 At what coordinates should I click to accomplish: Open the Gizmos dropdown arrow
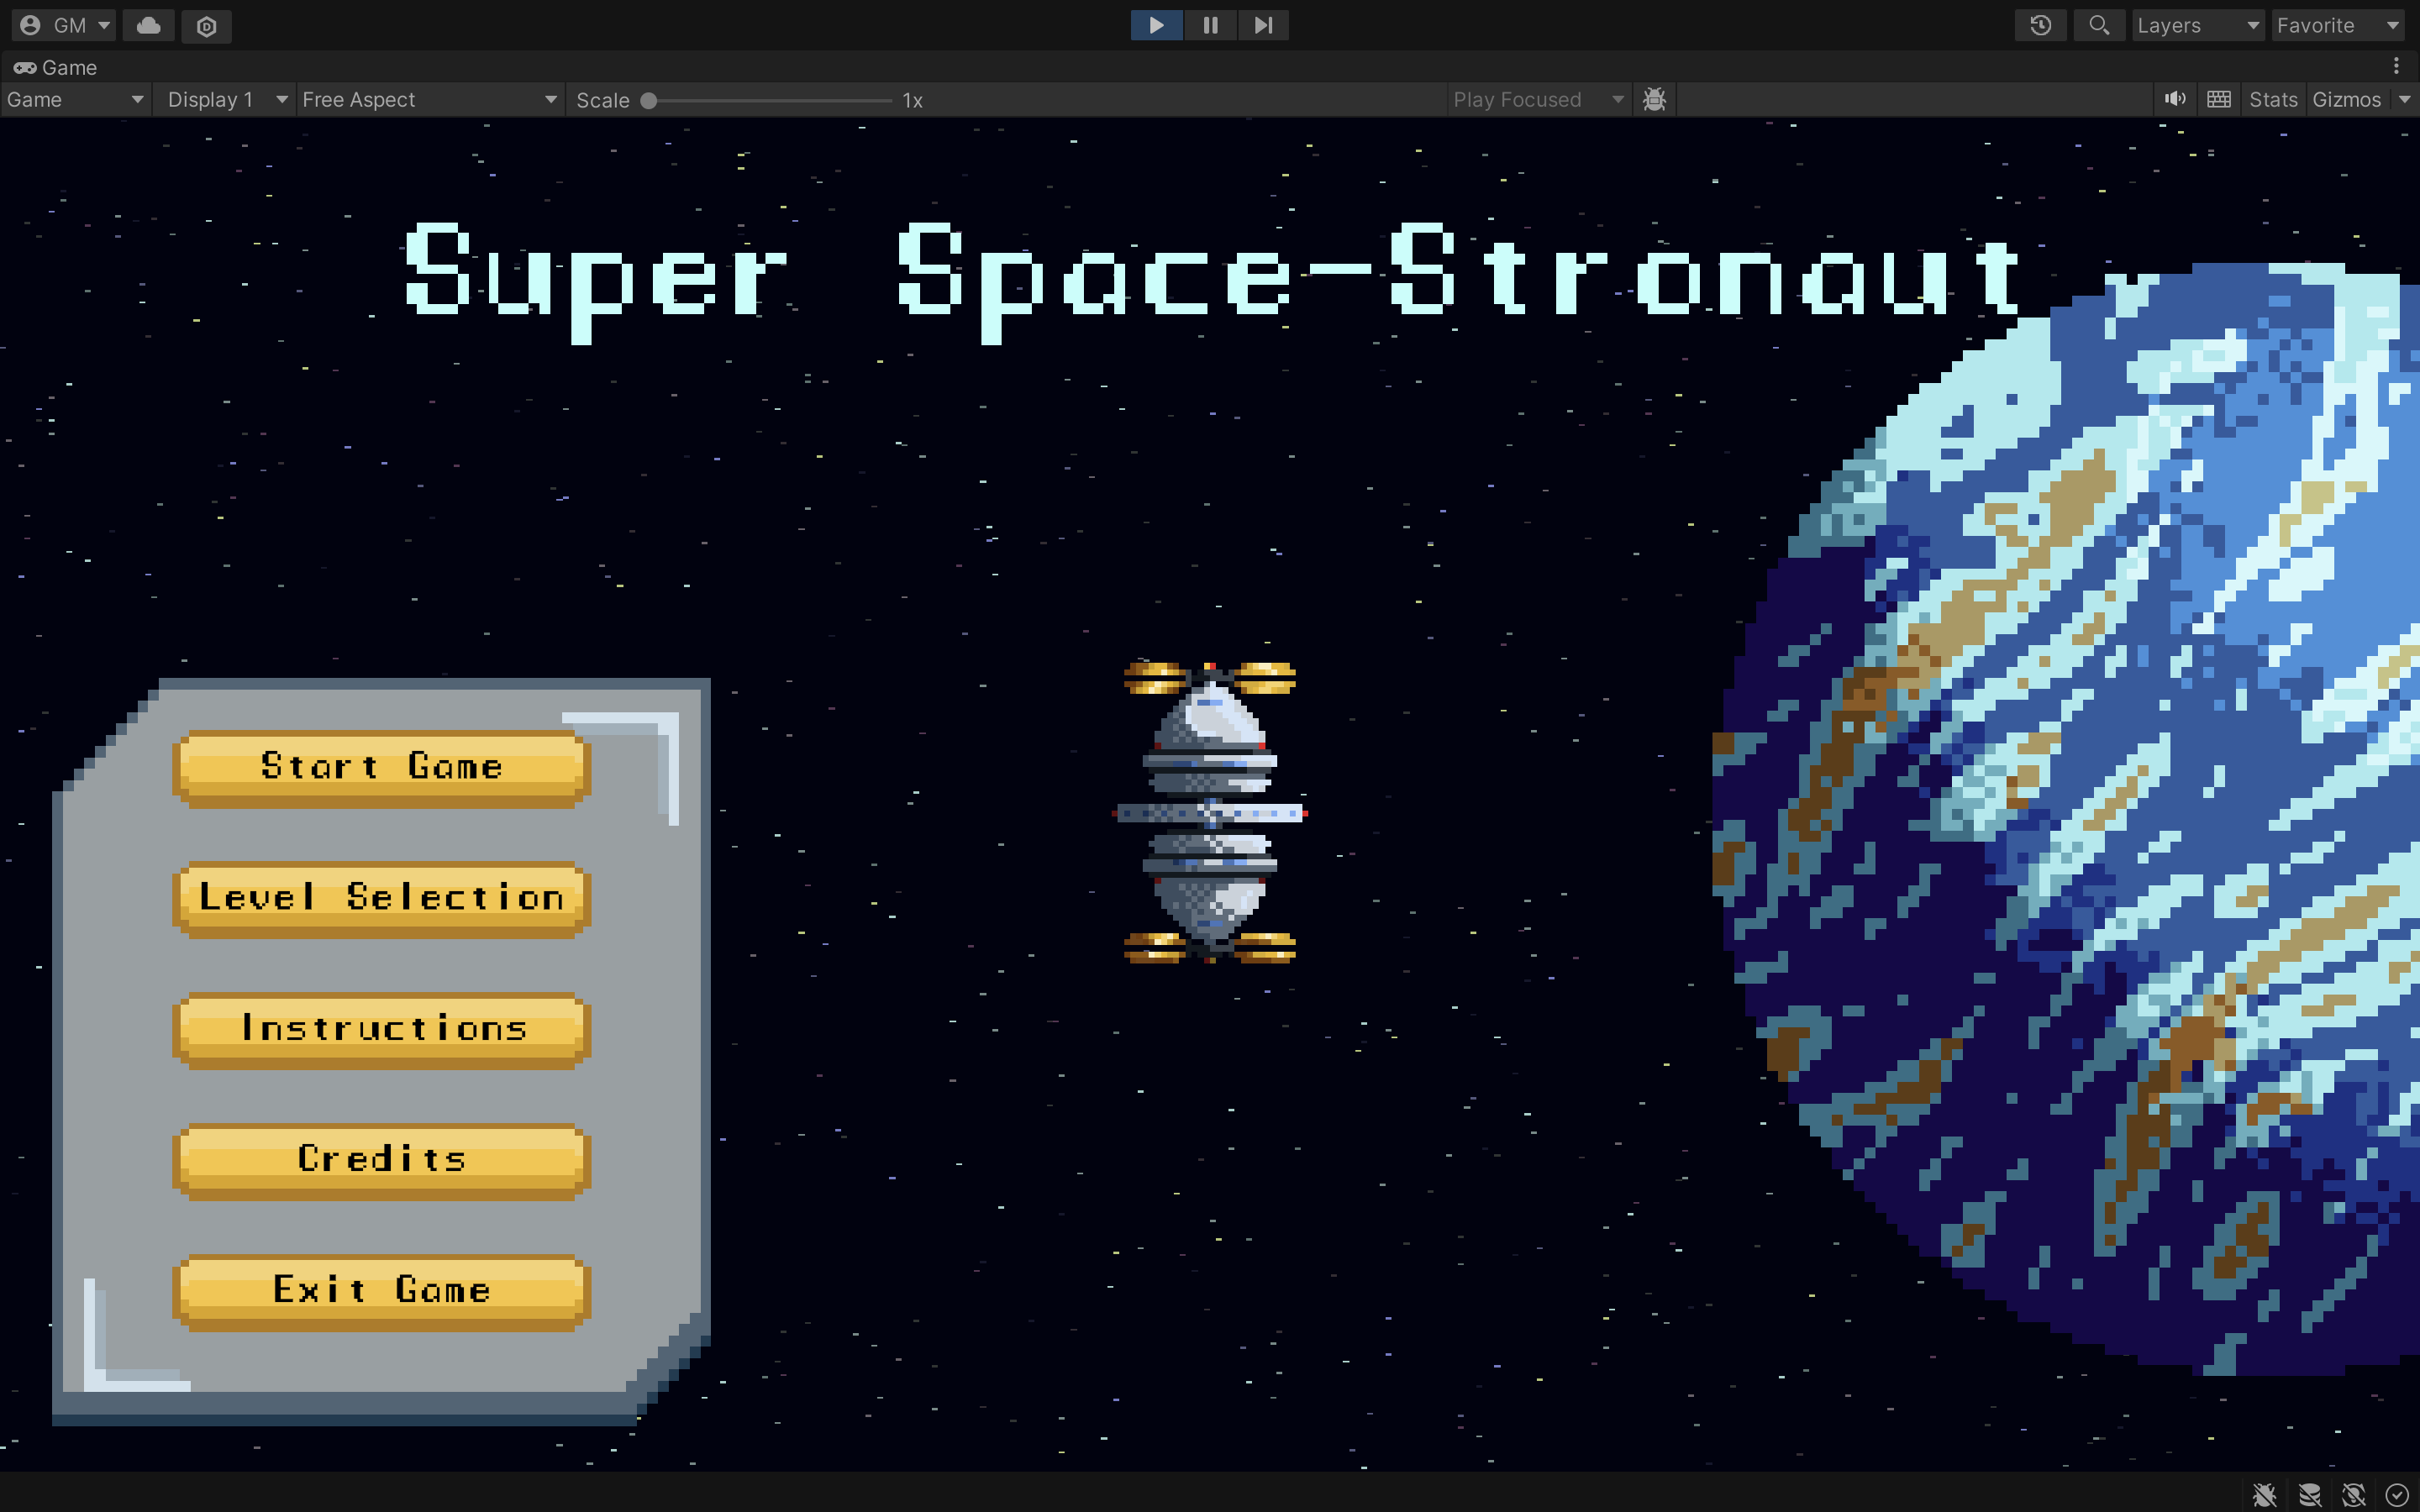[x=2404, y=99]
